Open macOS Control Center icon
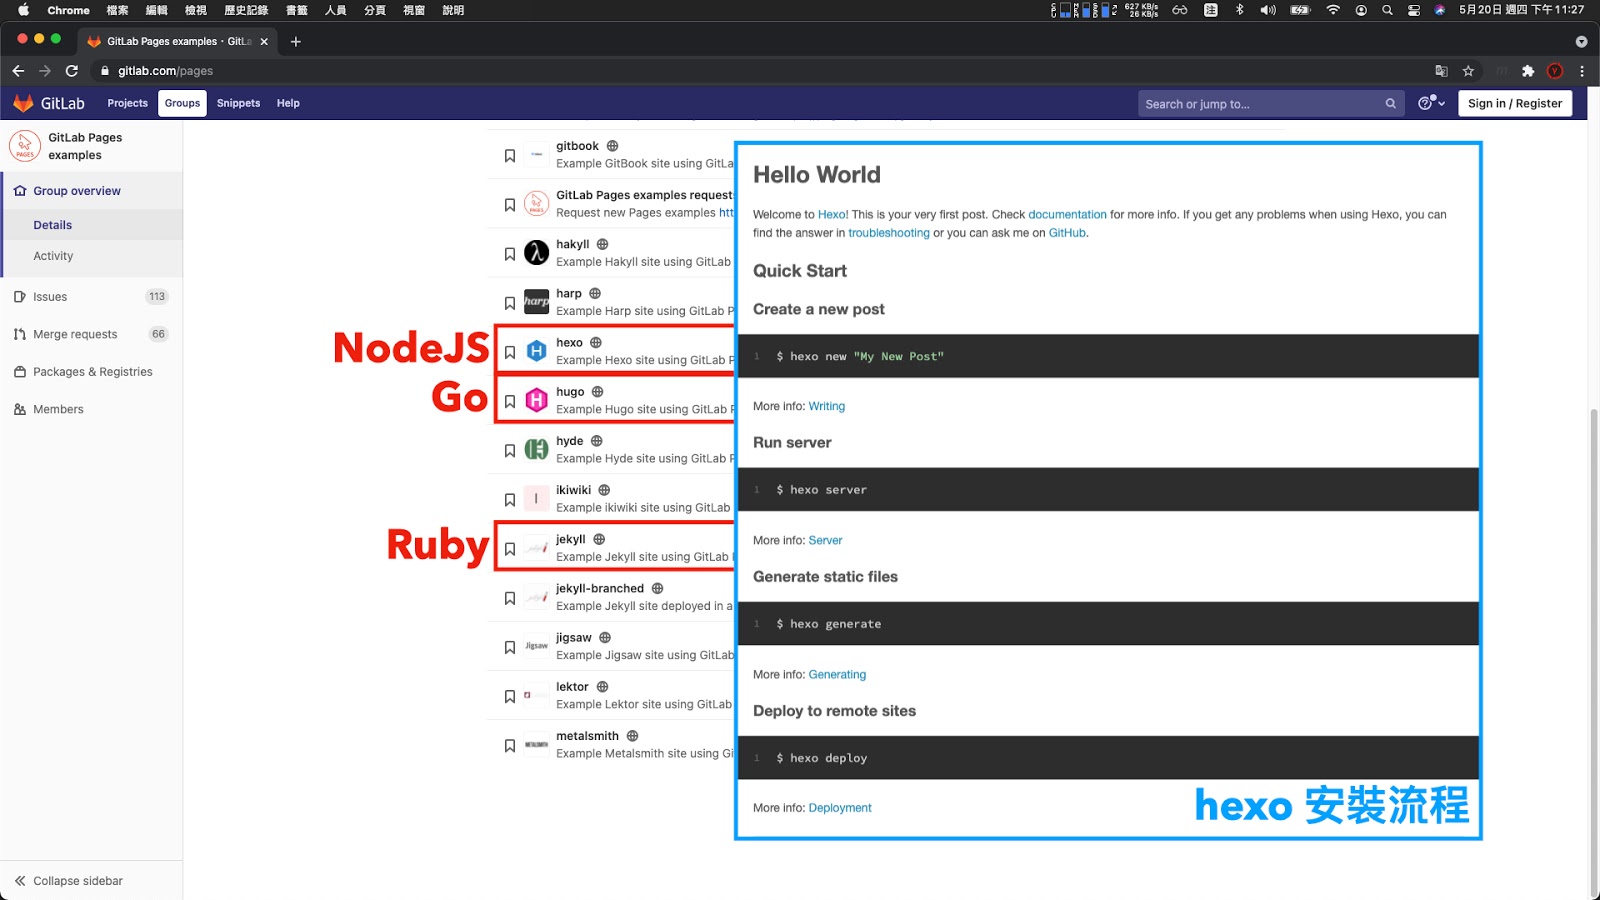Viewport: 1600px width, 900px height. coord(1414,10)
